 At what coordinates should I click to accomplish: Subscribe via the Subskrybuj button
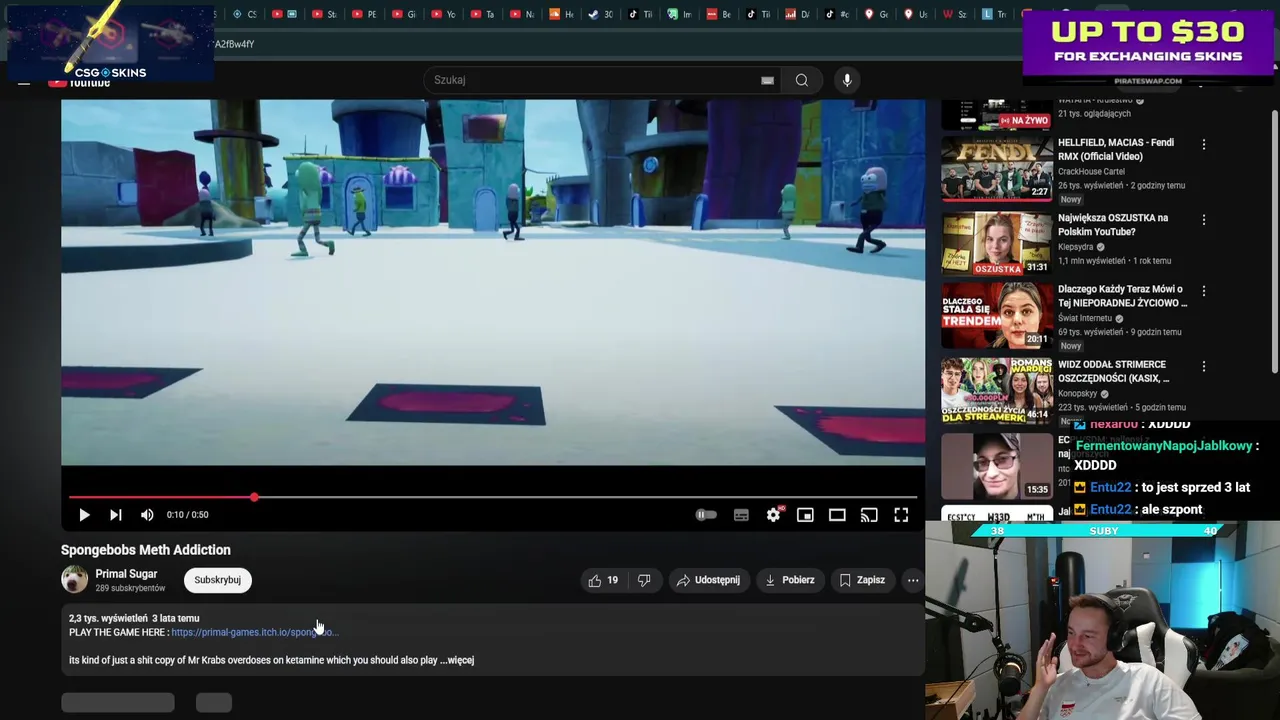tap(217, 580)
